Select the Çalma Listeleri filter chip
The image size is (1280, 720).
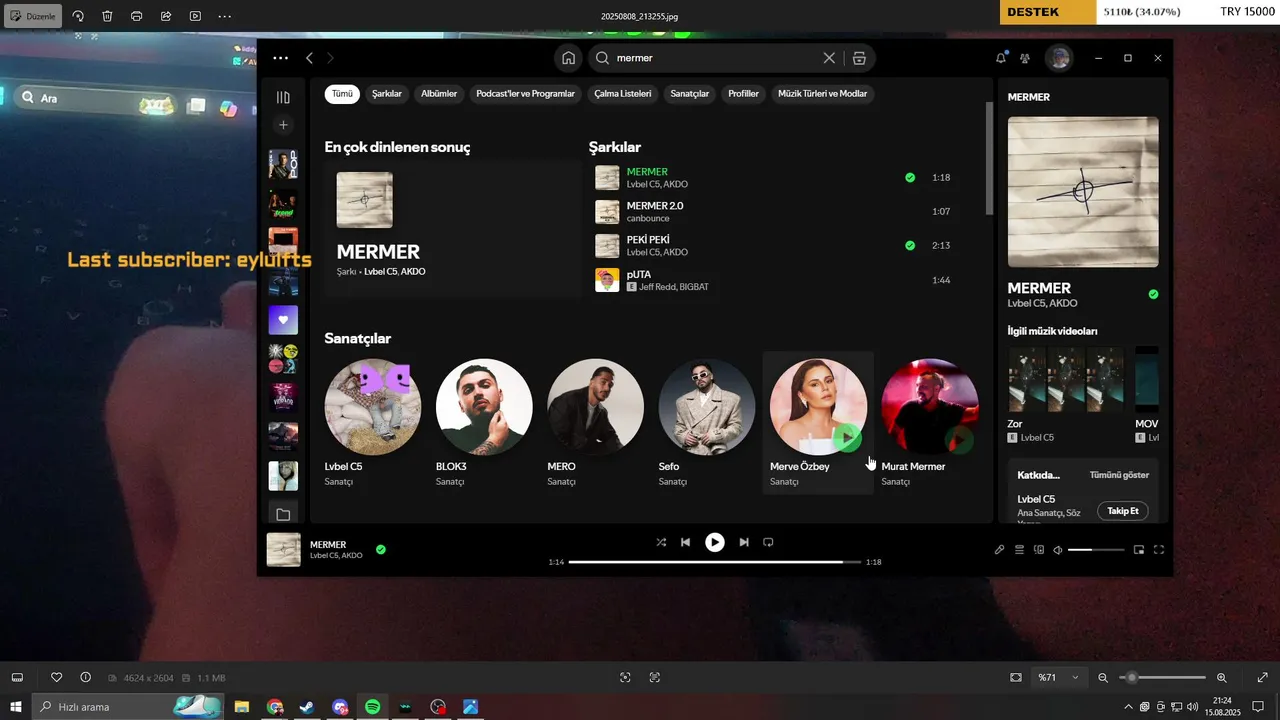click(x=623, y=94)
